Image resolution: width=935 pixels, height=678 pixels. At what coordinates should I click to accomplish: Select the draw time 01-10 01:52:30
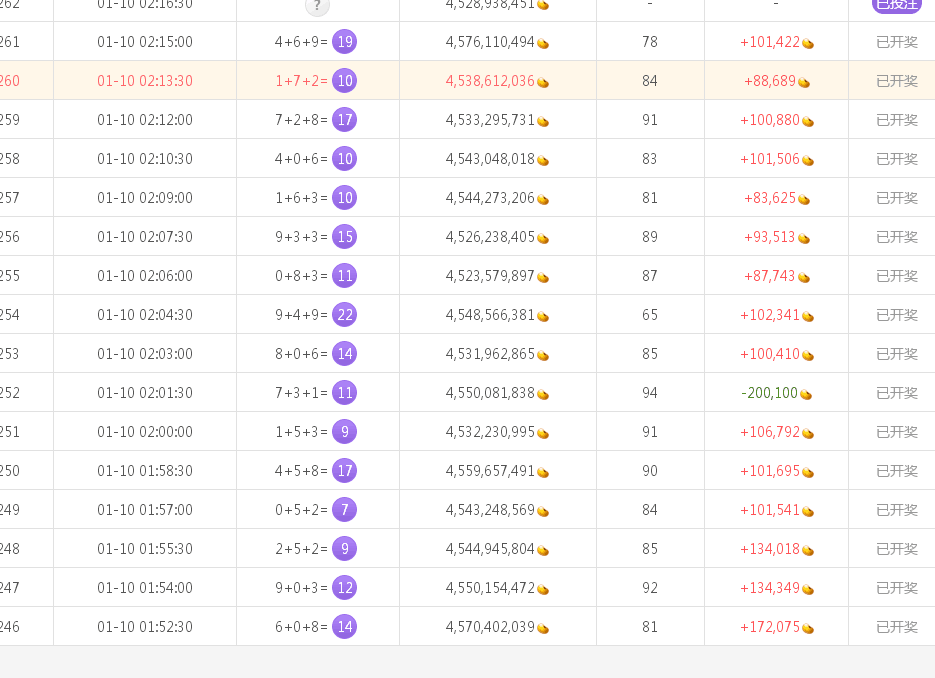[145, 627]
